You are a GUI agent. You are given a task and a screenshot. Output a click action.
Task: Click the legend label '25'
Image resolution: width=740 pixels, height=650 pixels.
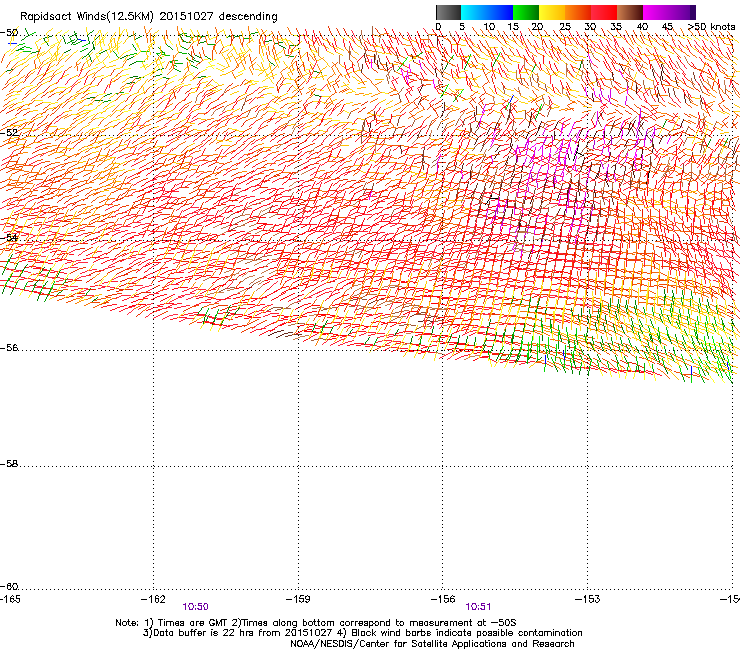pos(564,26)
